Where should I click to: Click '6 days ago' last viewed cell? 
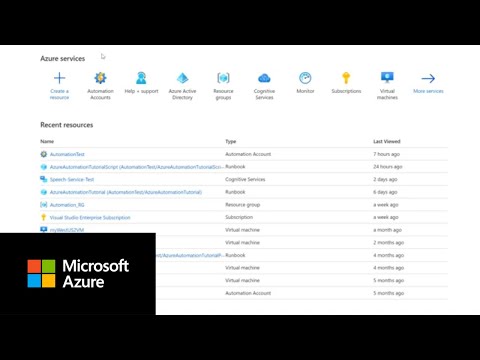(385, 192)
